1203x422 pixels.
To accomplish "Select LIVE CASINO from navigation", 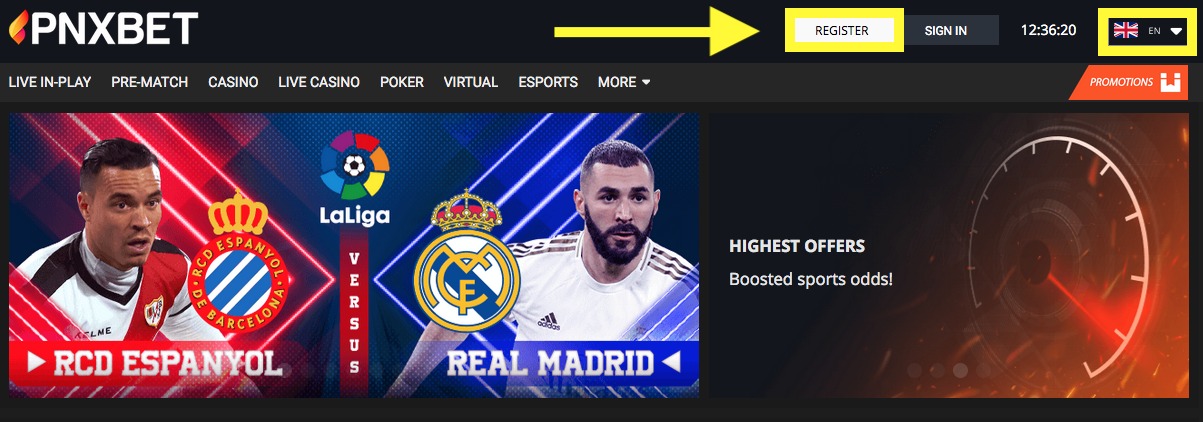I will tap(319, 82).
